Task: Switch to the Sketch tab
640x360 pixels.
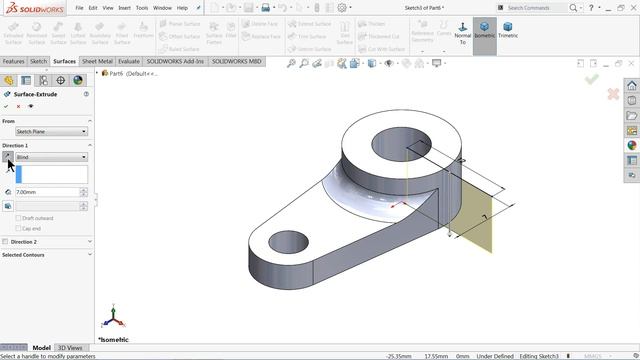Action: 39,61
